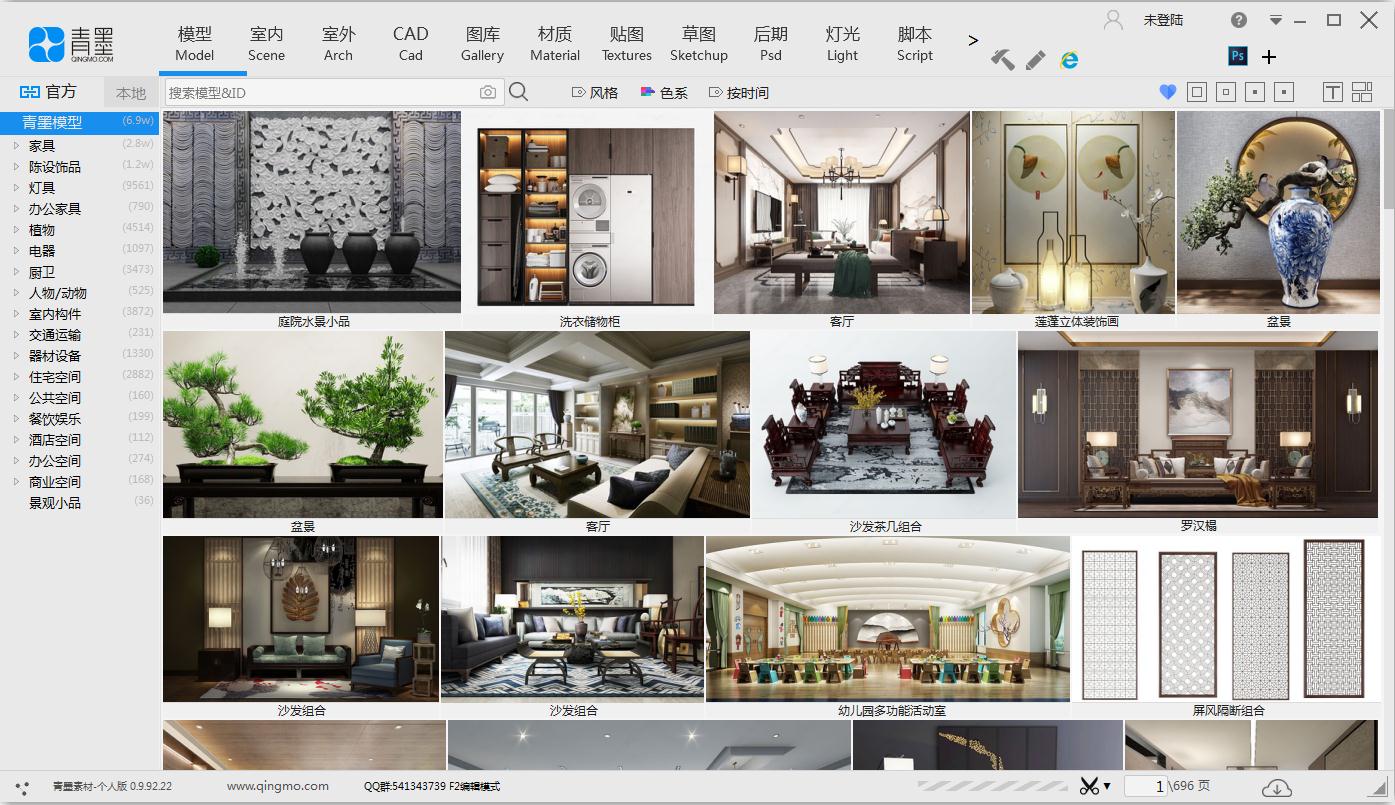Click the blue heart favorites icon
The height and width of the screenshot is (805, 1395).
[1167, 92]
